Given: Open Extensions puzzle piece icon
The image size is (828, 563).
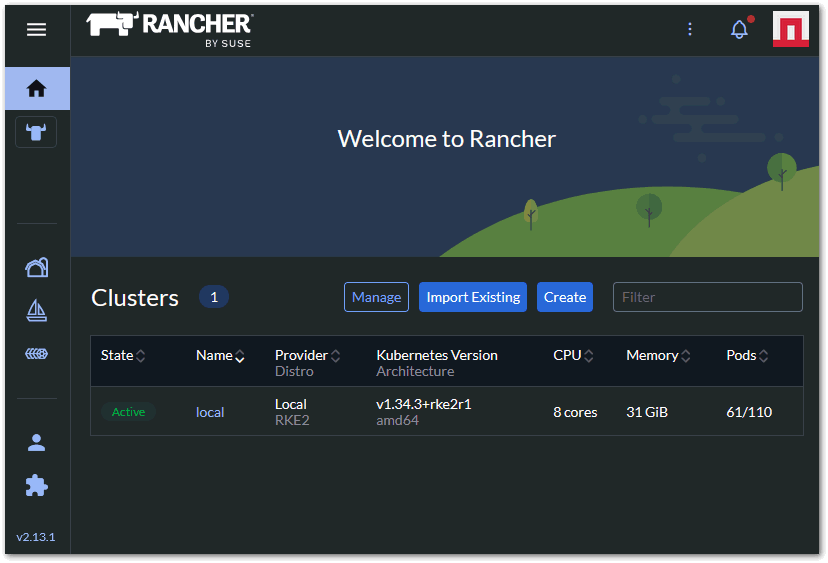Looking at the screenshot, I should pos(36,485).
